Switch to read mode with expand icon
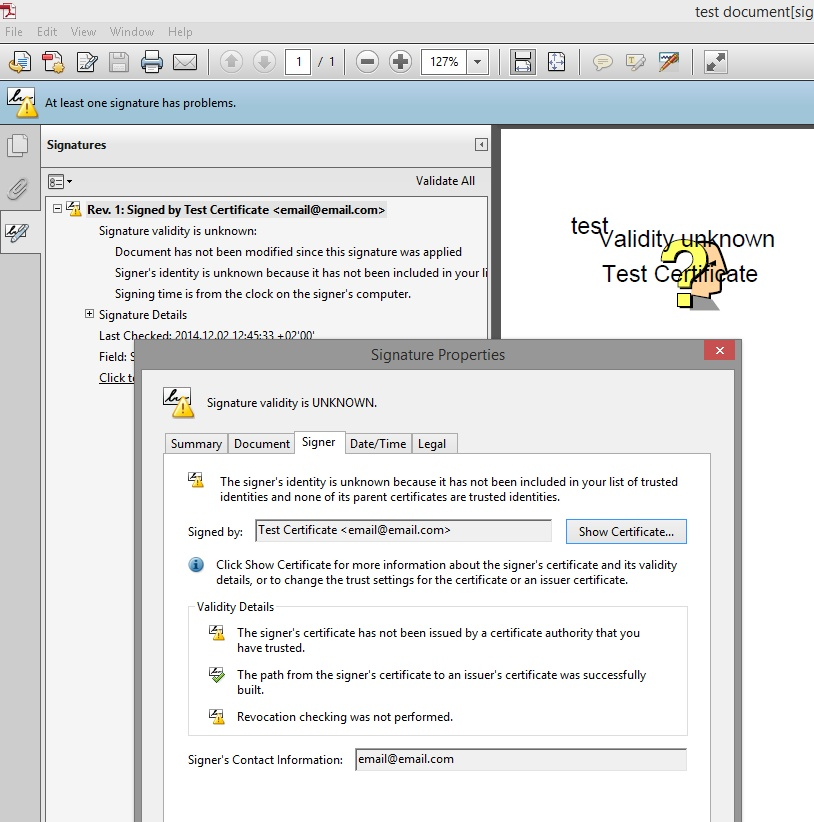Screen dimensions: 814x822 tap(715, 62)
